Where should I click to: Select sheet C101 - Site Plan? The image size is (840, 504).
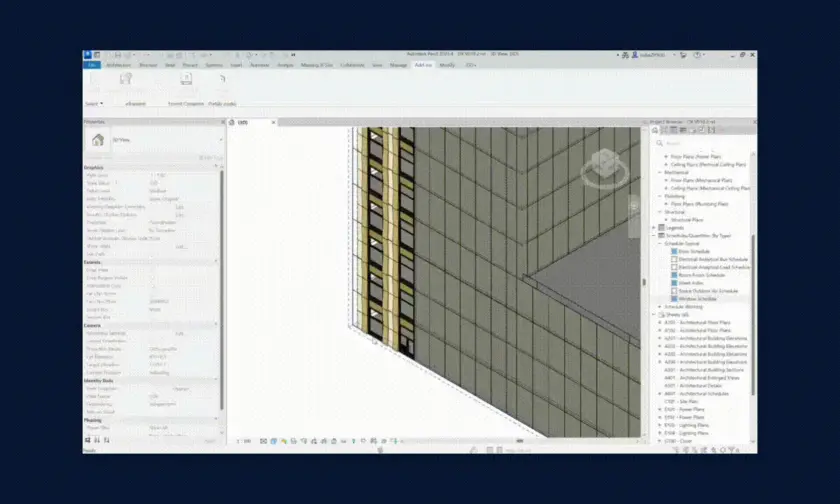click(x=681, y=402)
